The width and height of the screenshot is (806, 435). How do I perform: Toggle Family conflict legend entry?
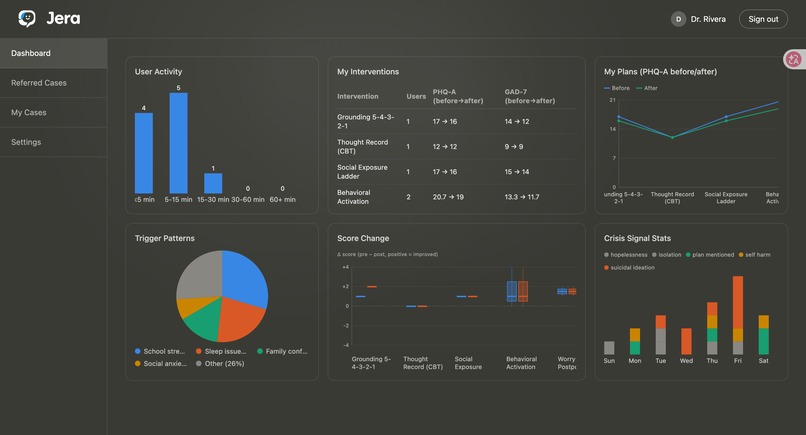point(282,351)
